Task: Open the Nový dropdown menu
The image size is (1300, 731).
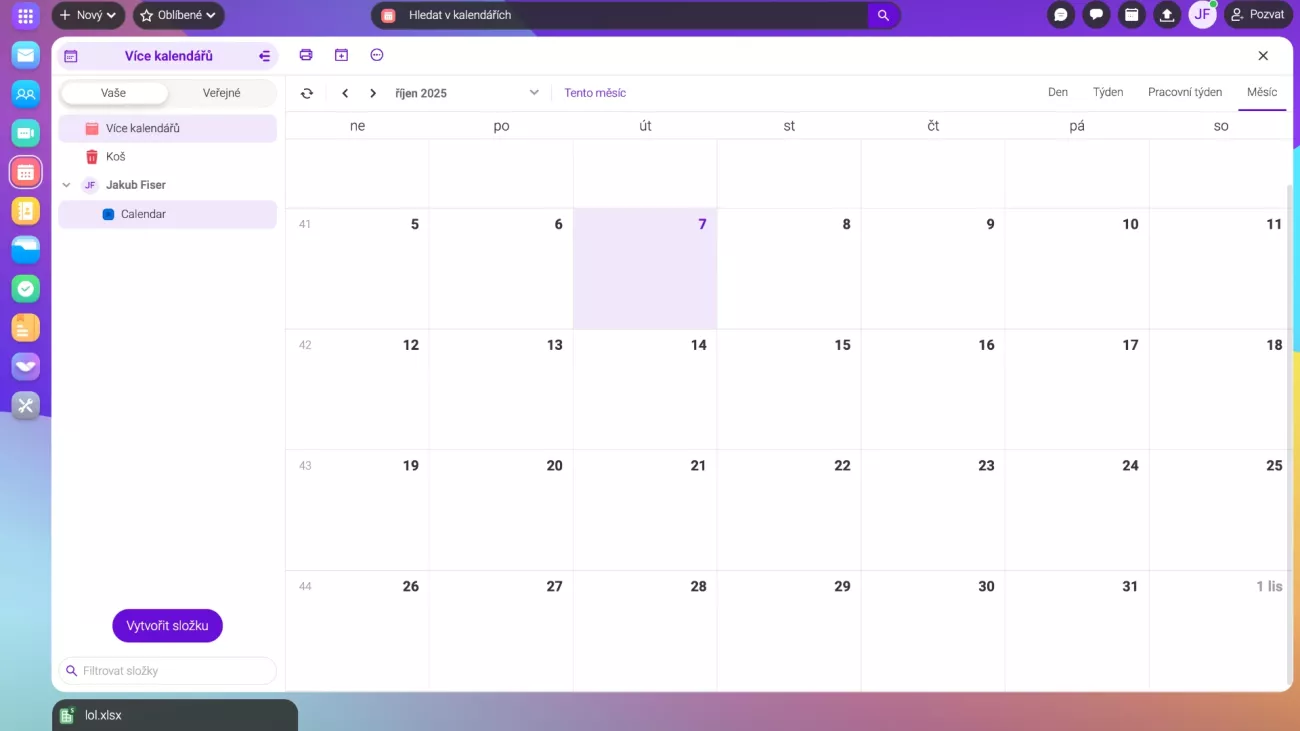Action: click(88, 15)
